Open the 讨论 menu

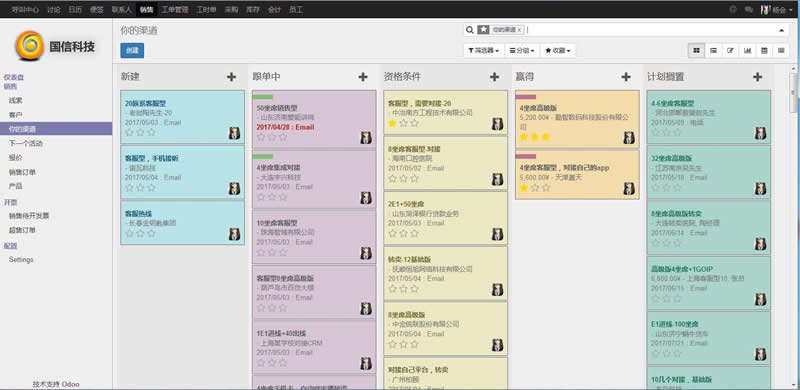click(x=53, y=9)
